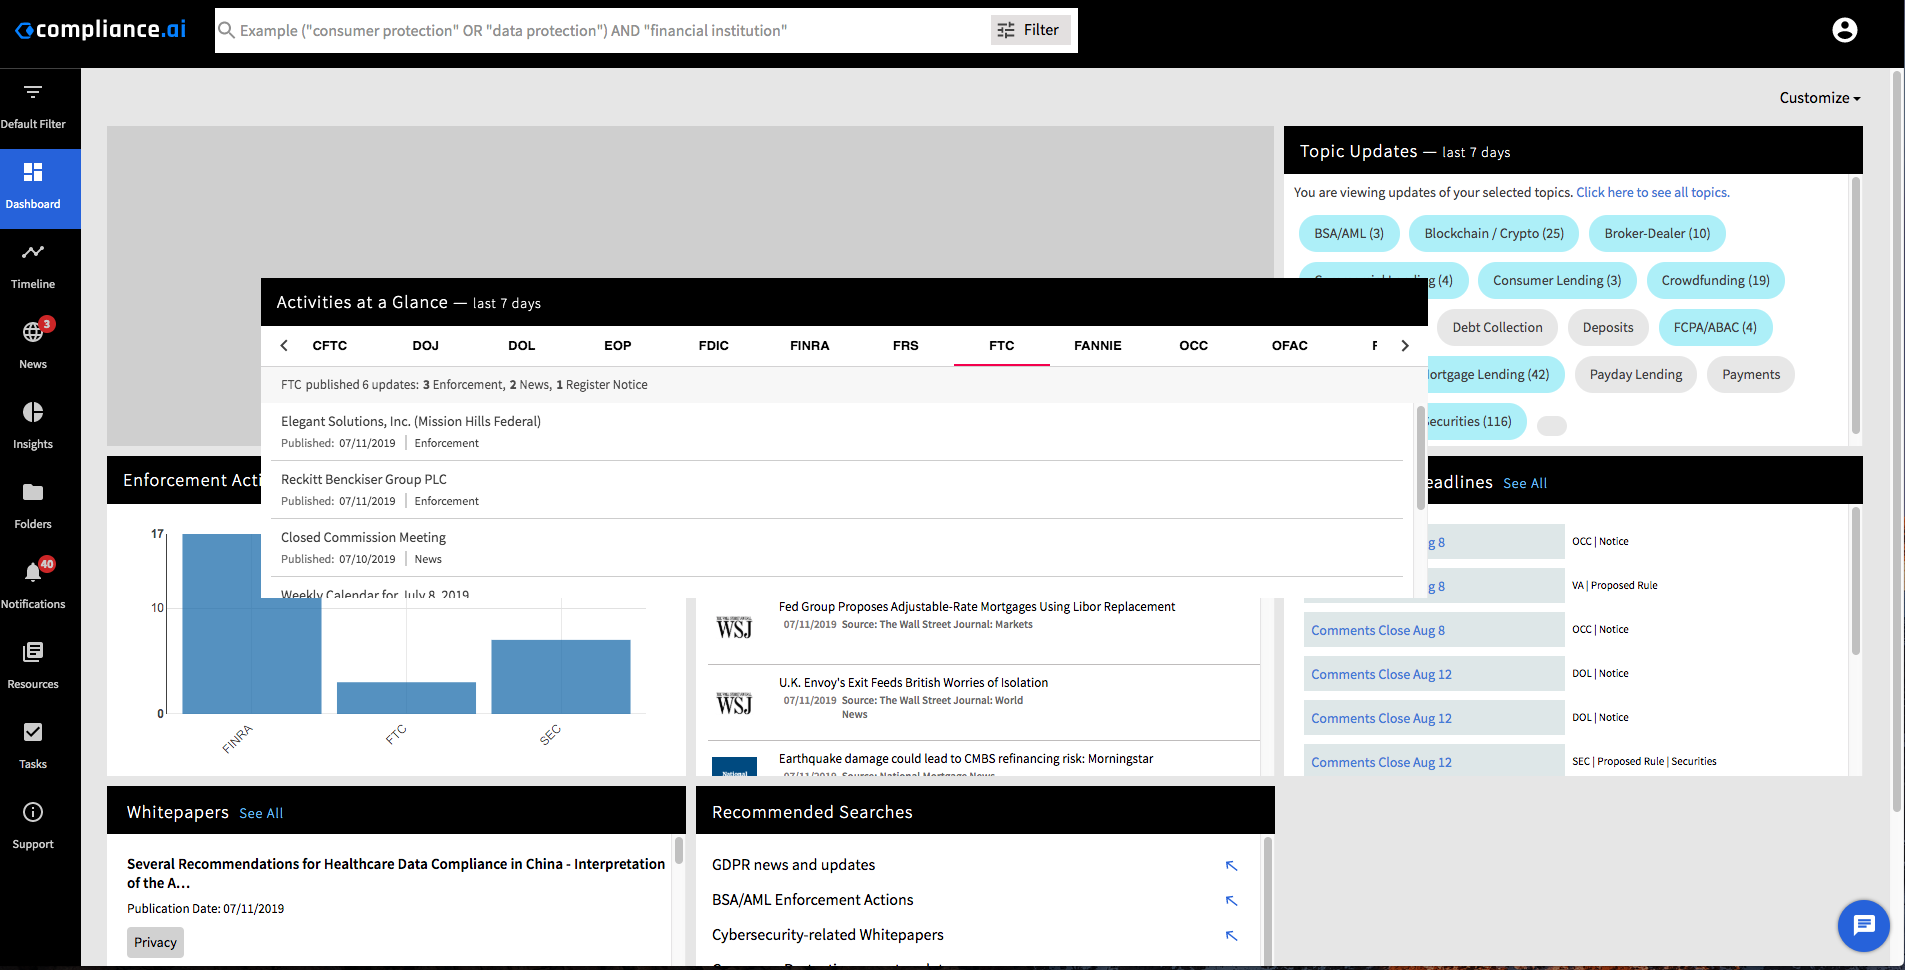This screenshot has height=970, width=1905.
Task: Select the OCC agency tab
Action: tap(1194, 345)
